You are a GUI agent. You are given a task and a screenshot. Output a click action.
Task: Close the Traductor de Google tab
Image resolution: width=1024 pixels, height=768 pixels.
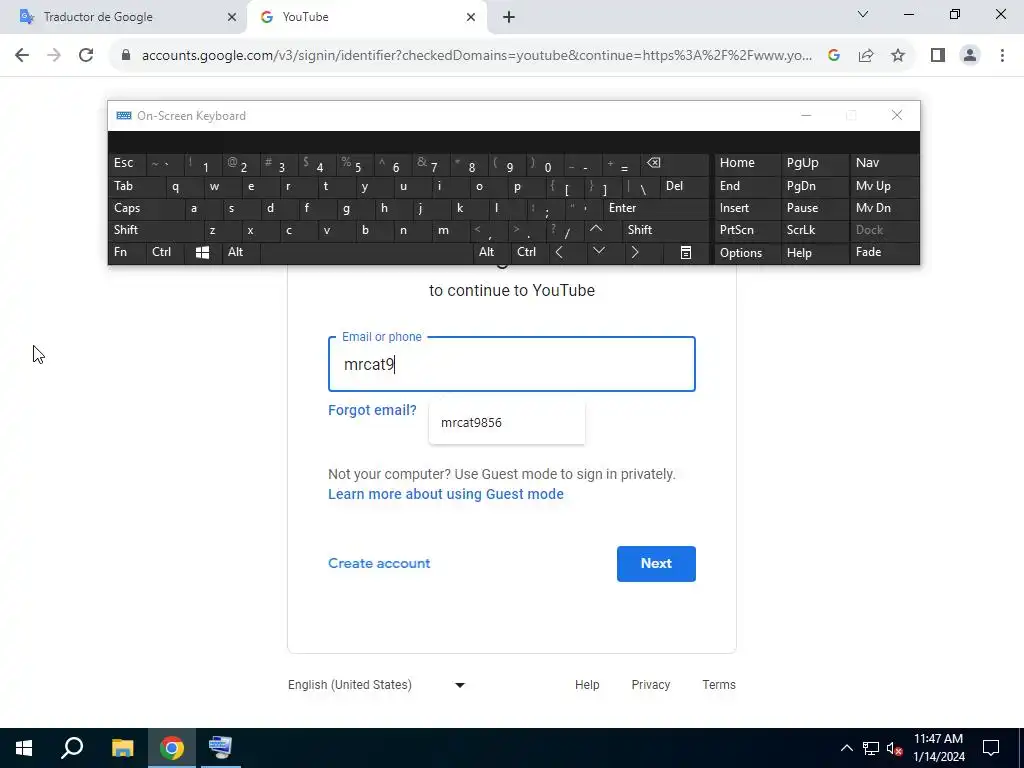(232, 17)
